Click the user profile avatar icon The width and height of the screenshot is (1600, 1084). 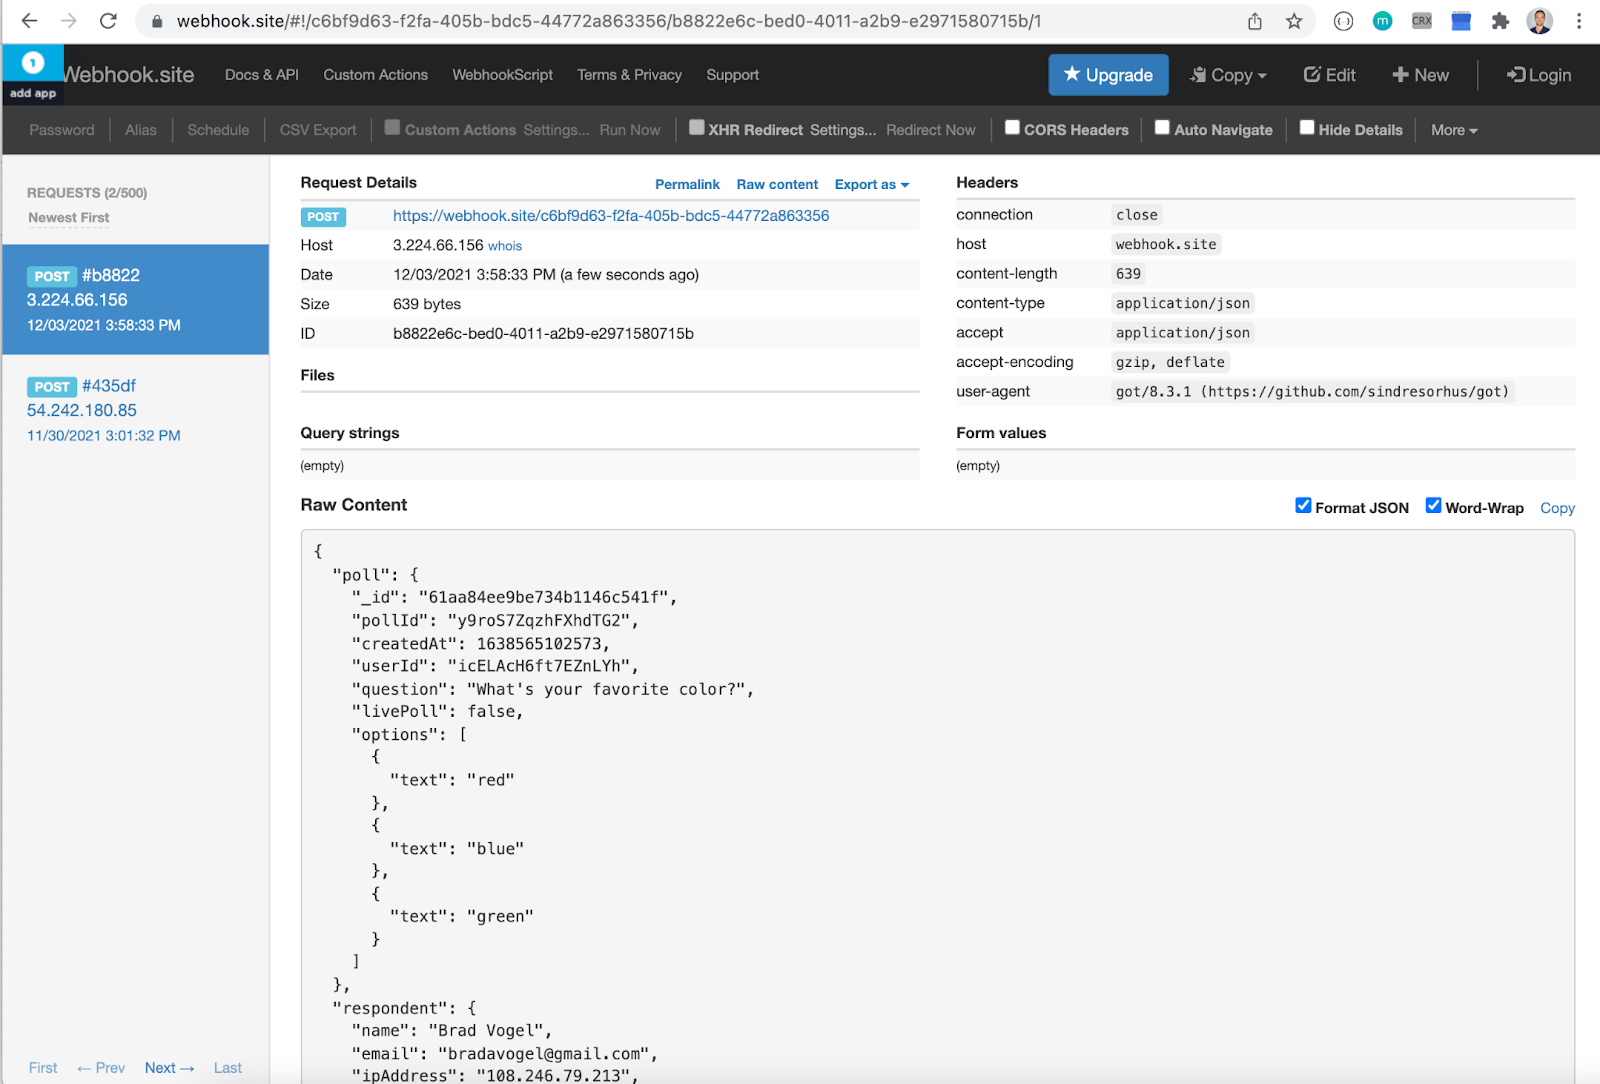1540,21
